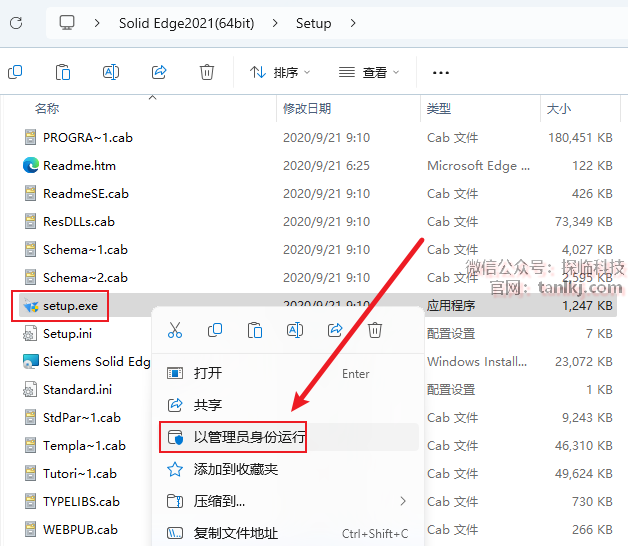Sort by the 修改日期 column header

pos(307,109)
